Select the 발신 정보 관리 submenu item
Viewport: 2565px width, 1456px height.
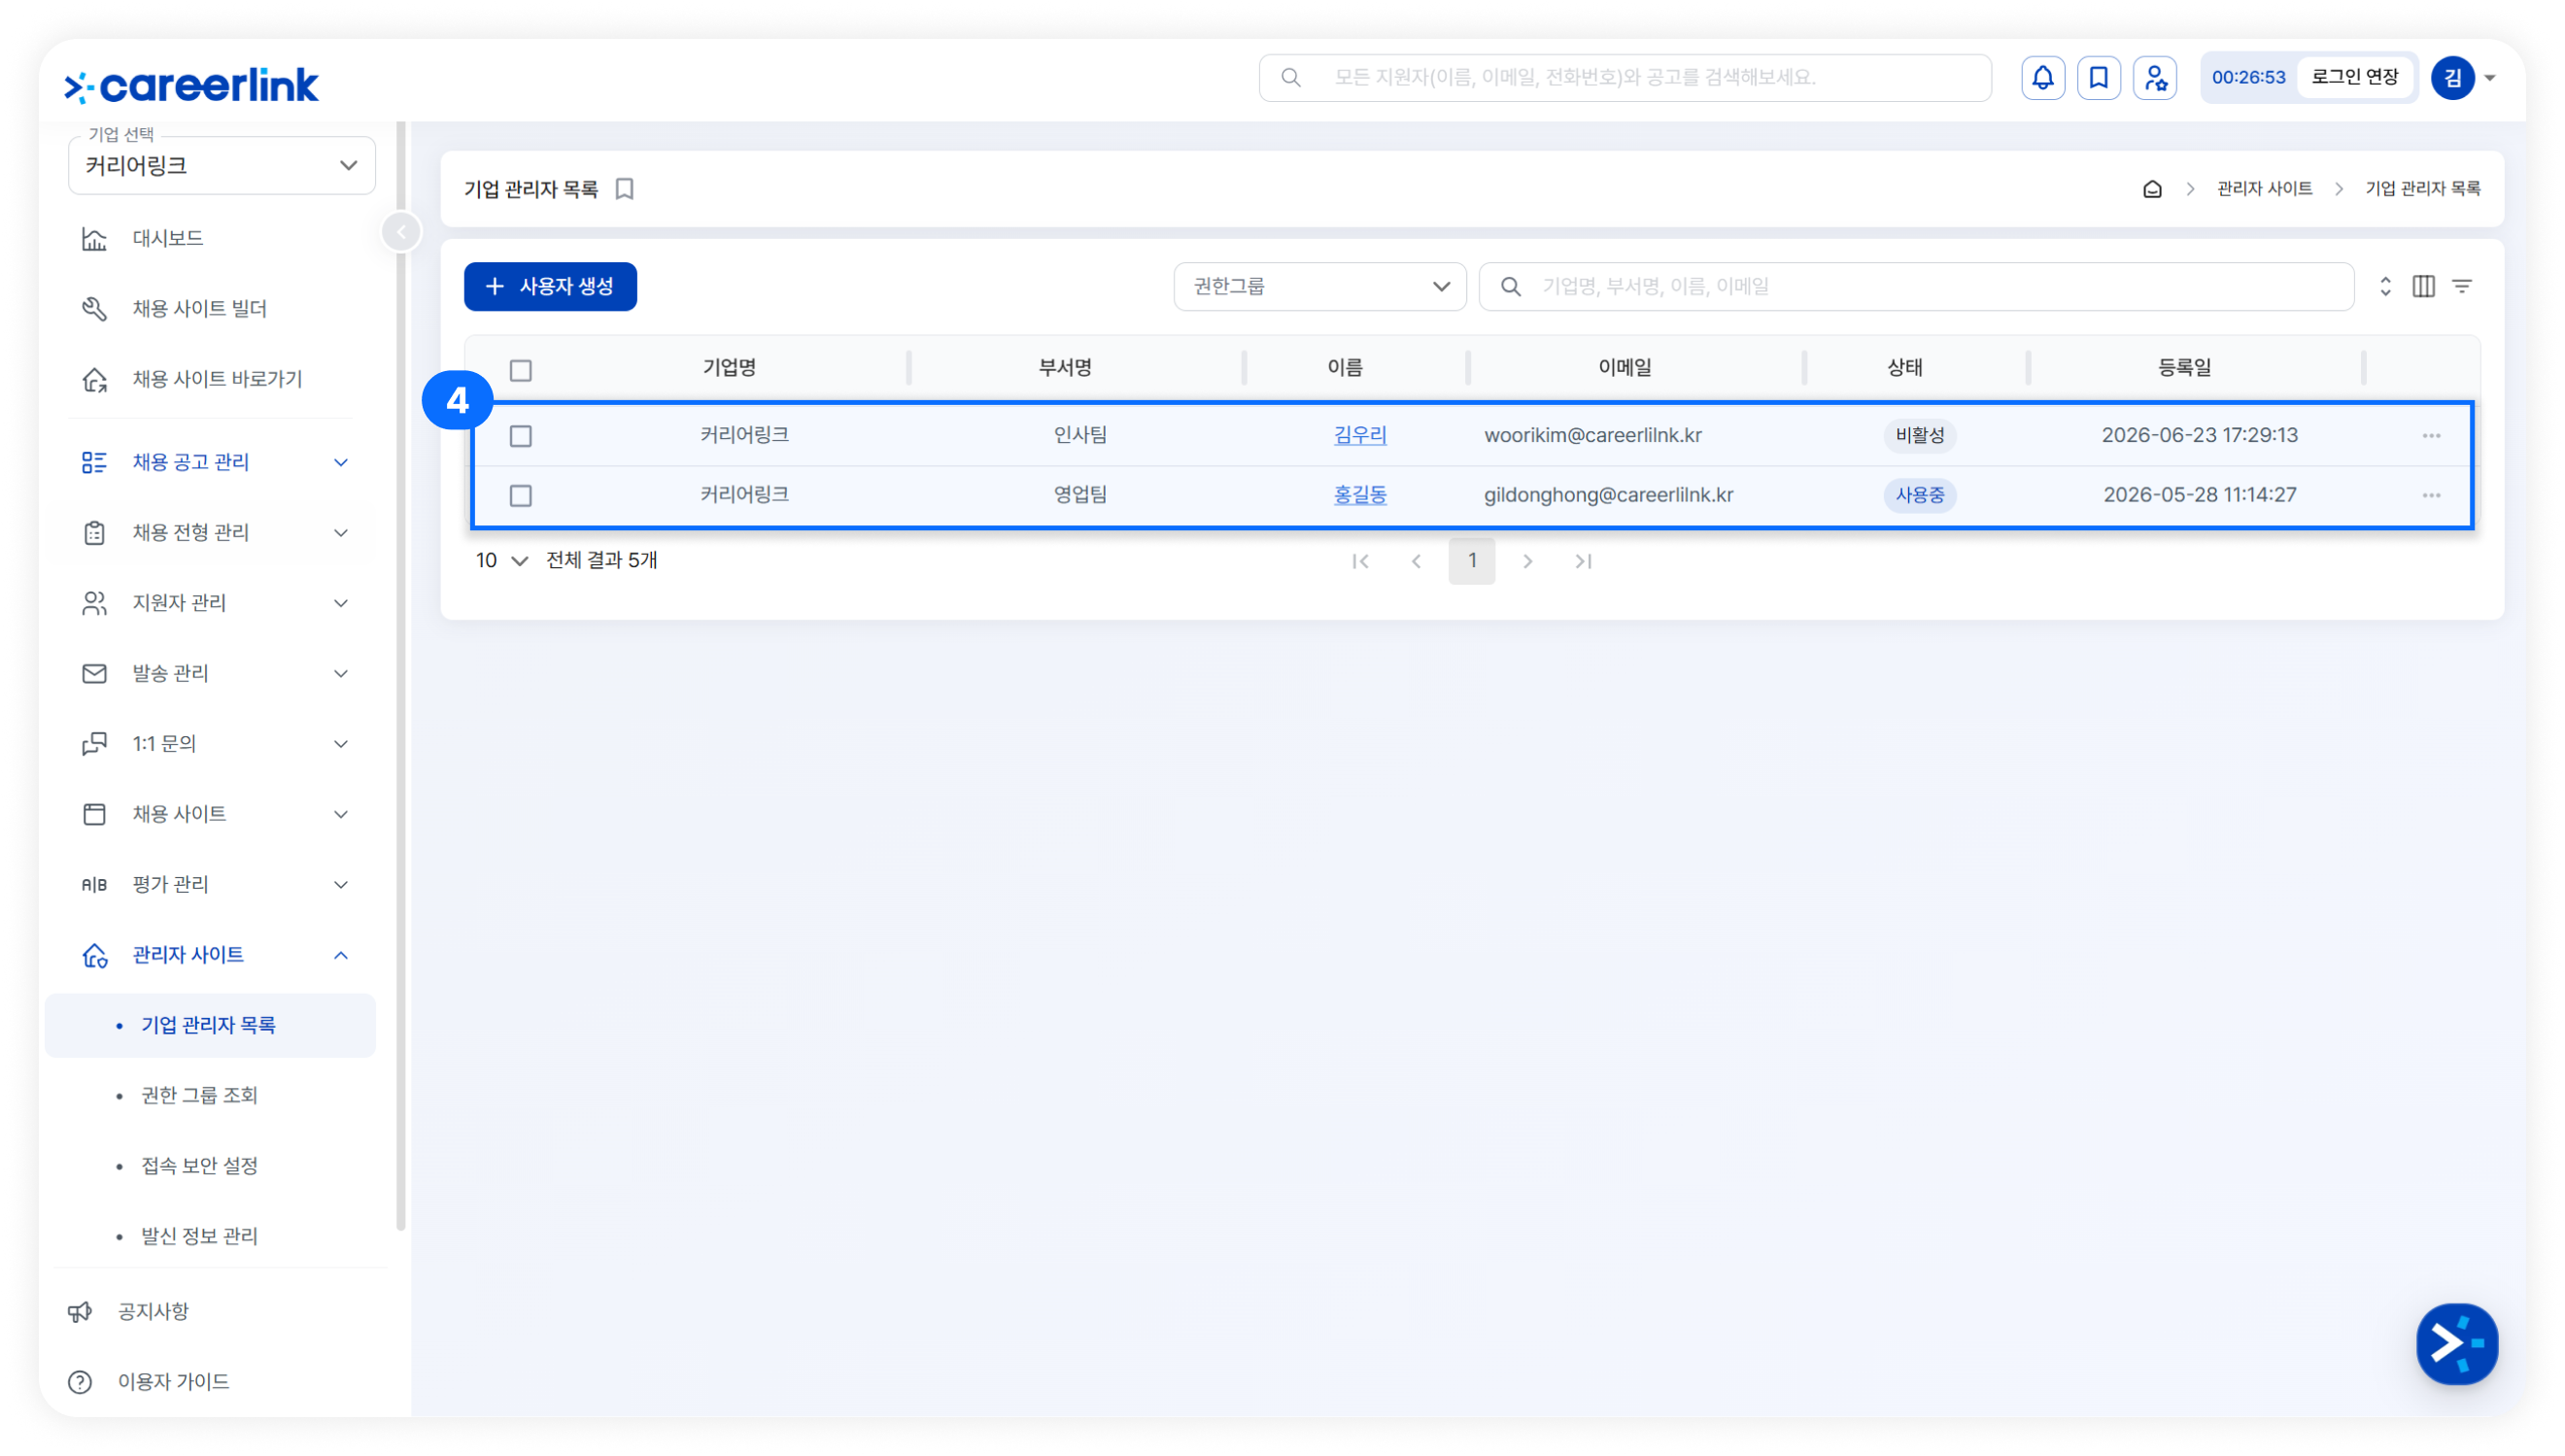pos(199,1236)
